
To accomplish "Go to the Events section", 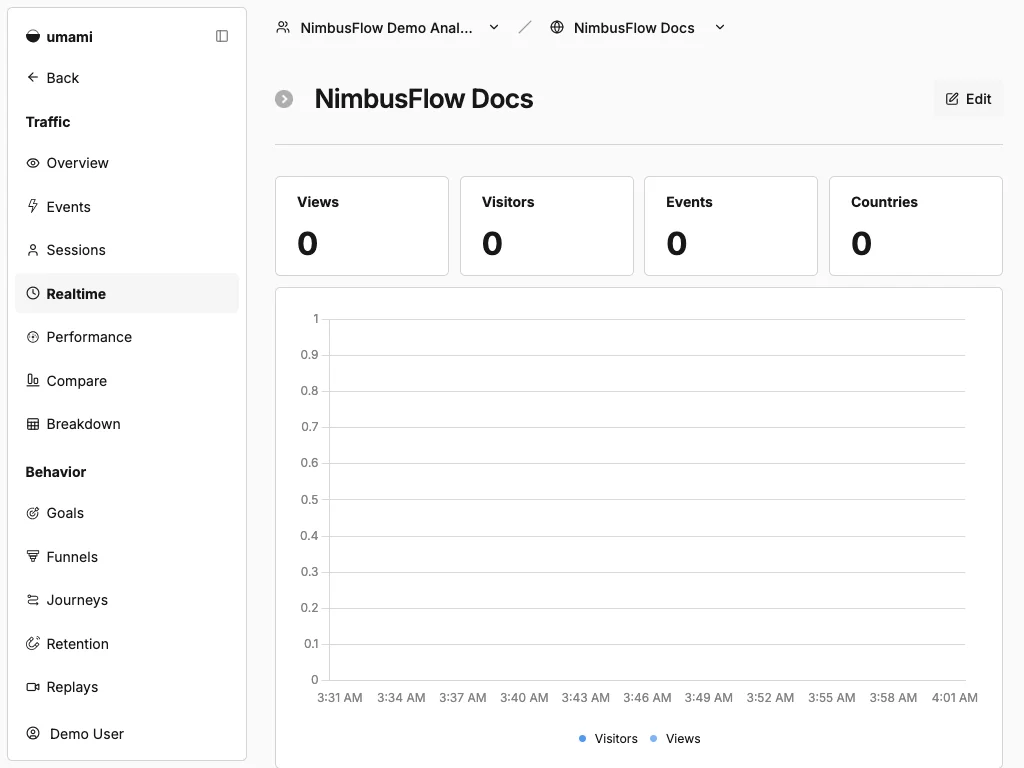I will (127, 206).
